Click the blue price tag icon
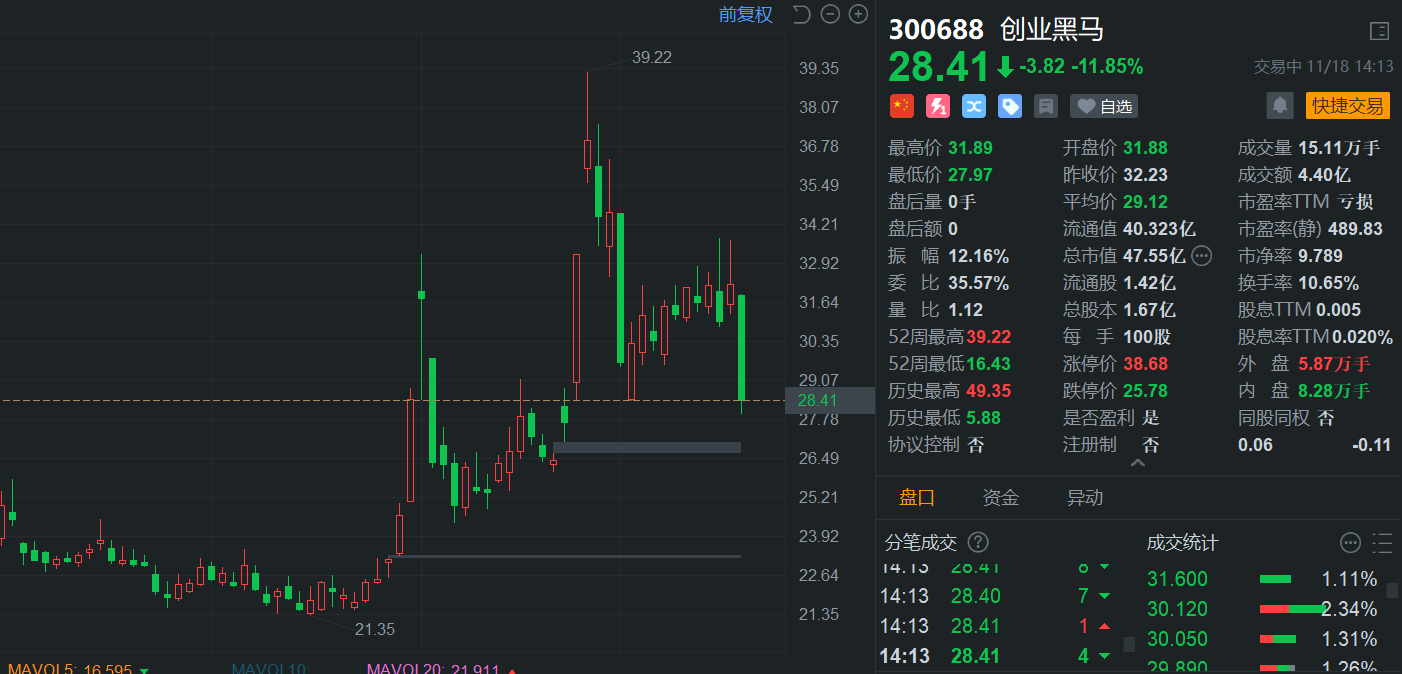 pos(1010,106)
